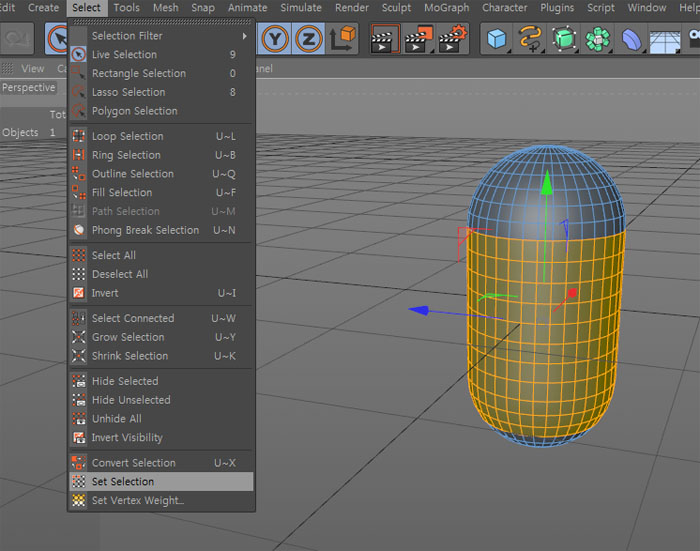Image resolution: width=700 pixels, height=551 pixels.
Task: Click the disabled Path Selection entry
Action: click(x=162, y=211)
